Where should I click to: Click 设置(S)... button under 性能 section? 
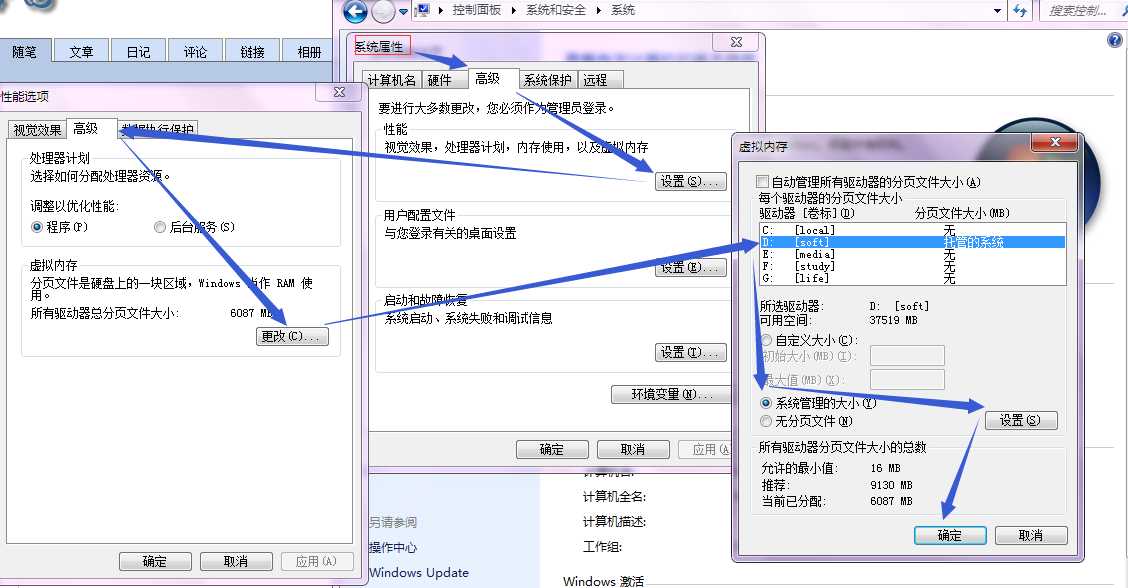click(x=691, y=181)
